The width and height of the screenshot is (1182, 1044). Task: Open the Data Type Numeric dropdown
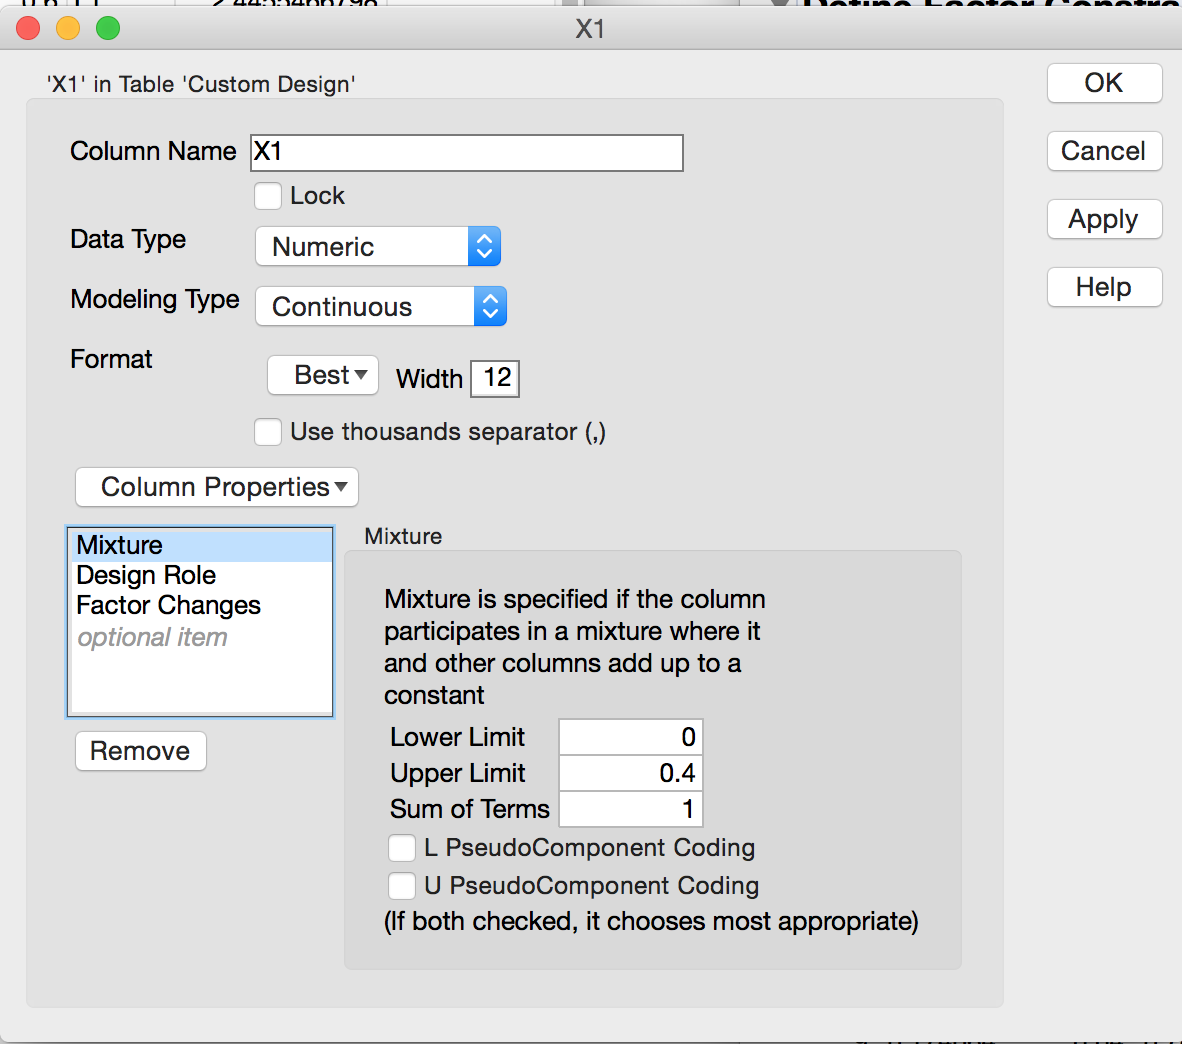tap(378, 247)
